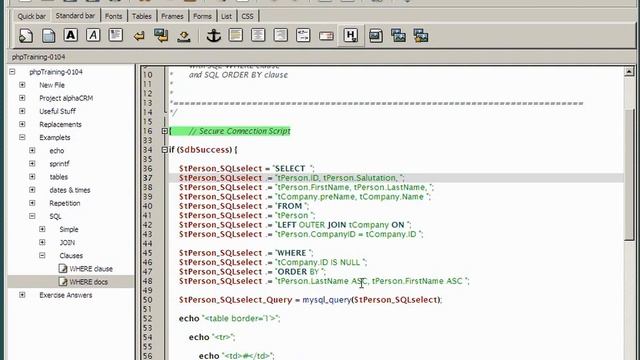Center text with the center align icon
The width and height of the screenshot is (640, 360).
point(258,36)
